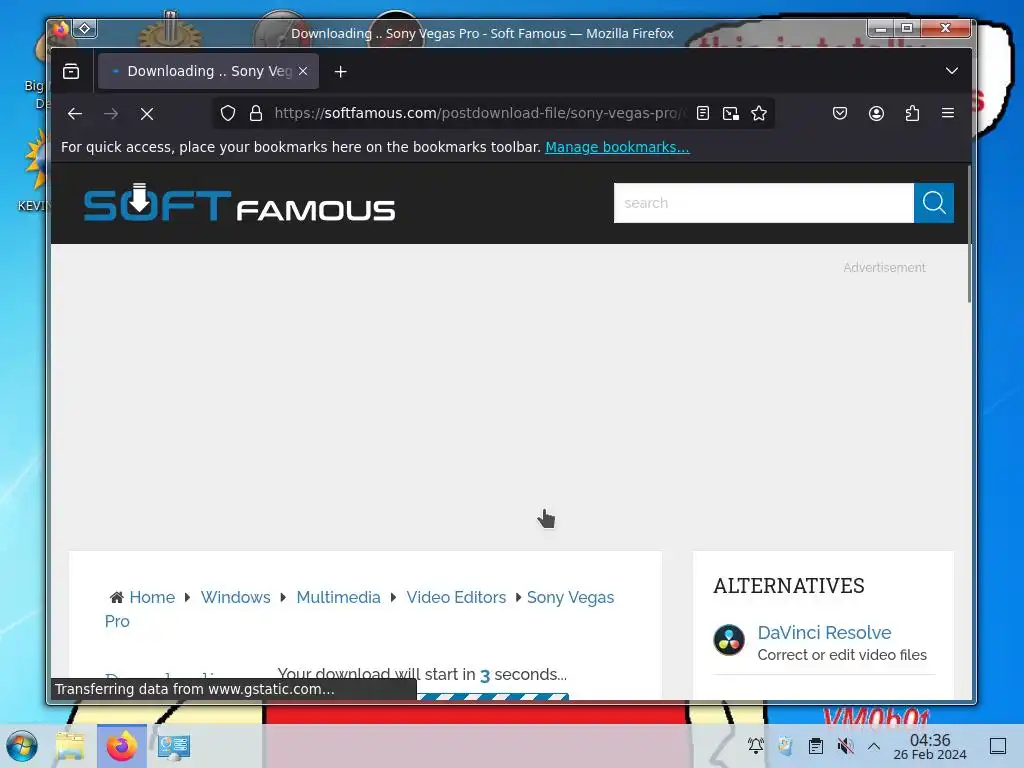Open the Firefox hamburger application menu

pyautogui.click(x=948, y=114)
